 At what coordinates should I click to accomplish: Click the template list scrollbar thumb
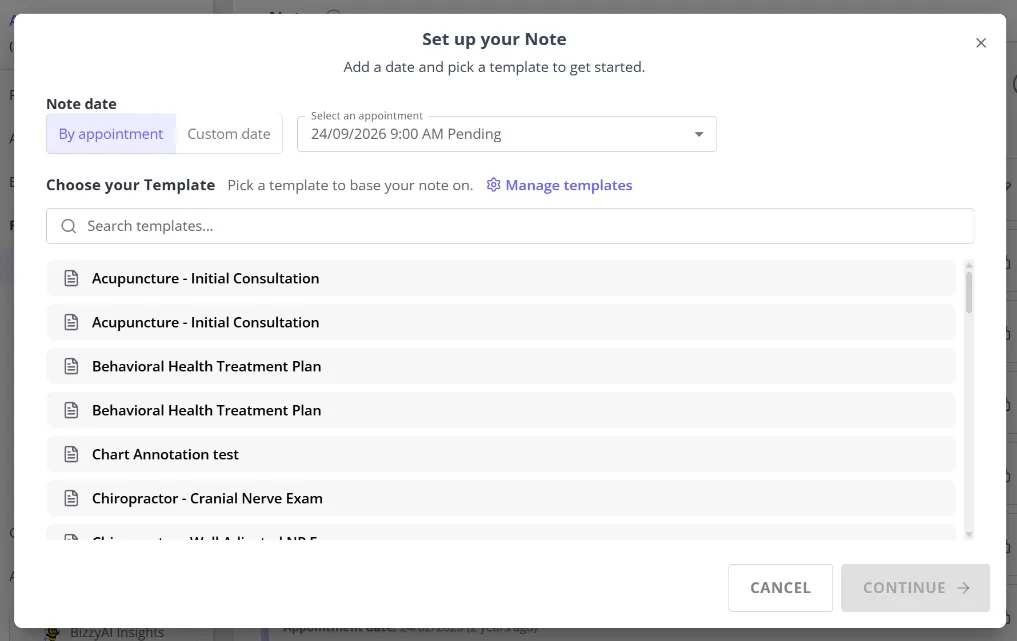click(969, 293)
